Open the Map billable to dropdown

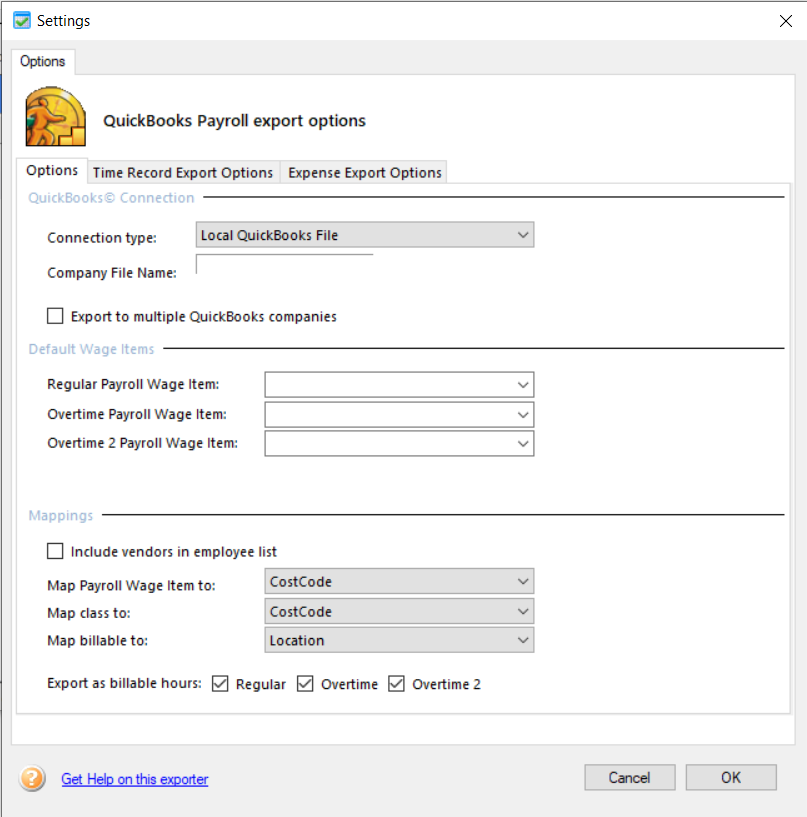399,640
